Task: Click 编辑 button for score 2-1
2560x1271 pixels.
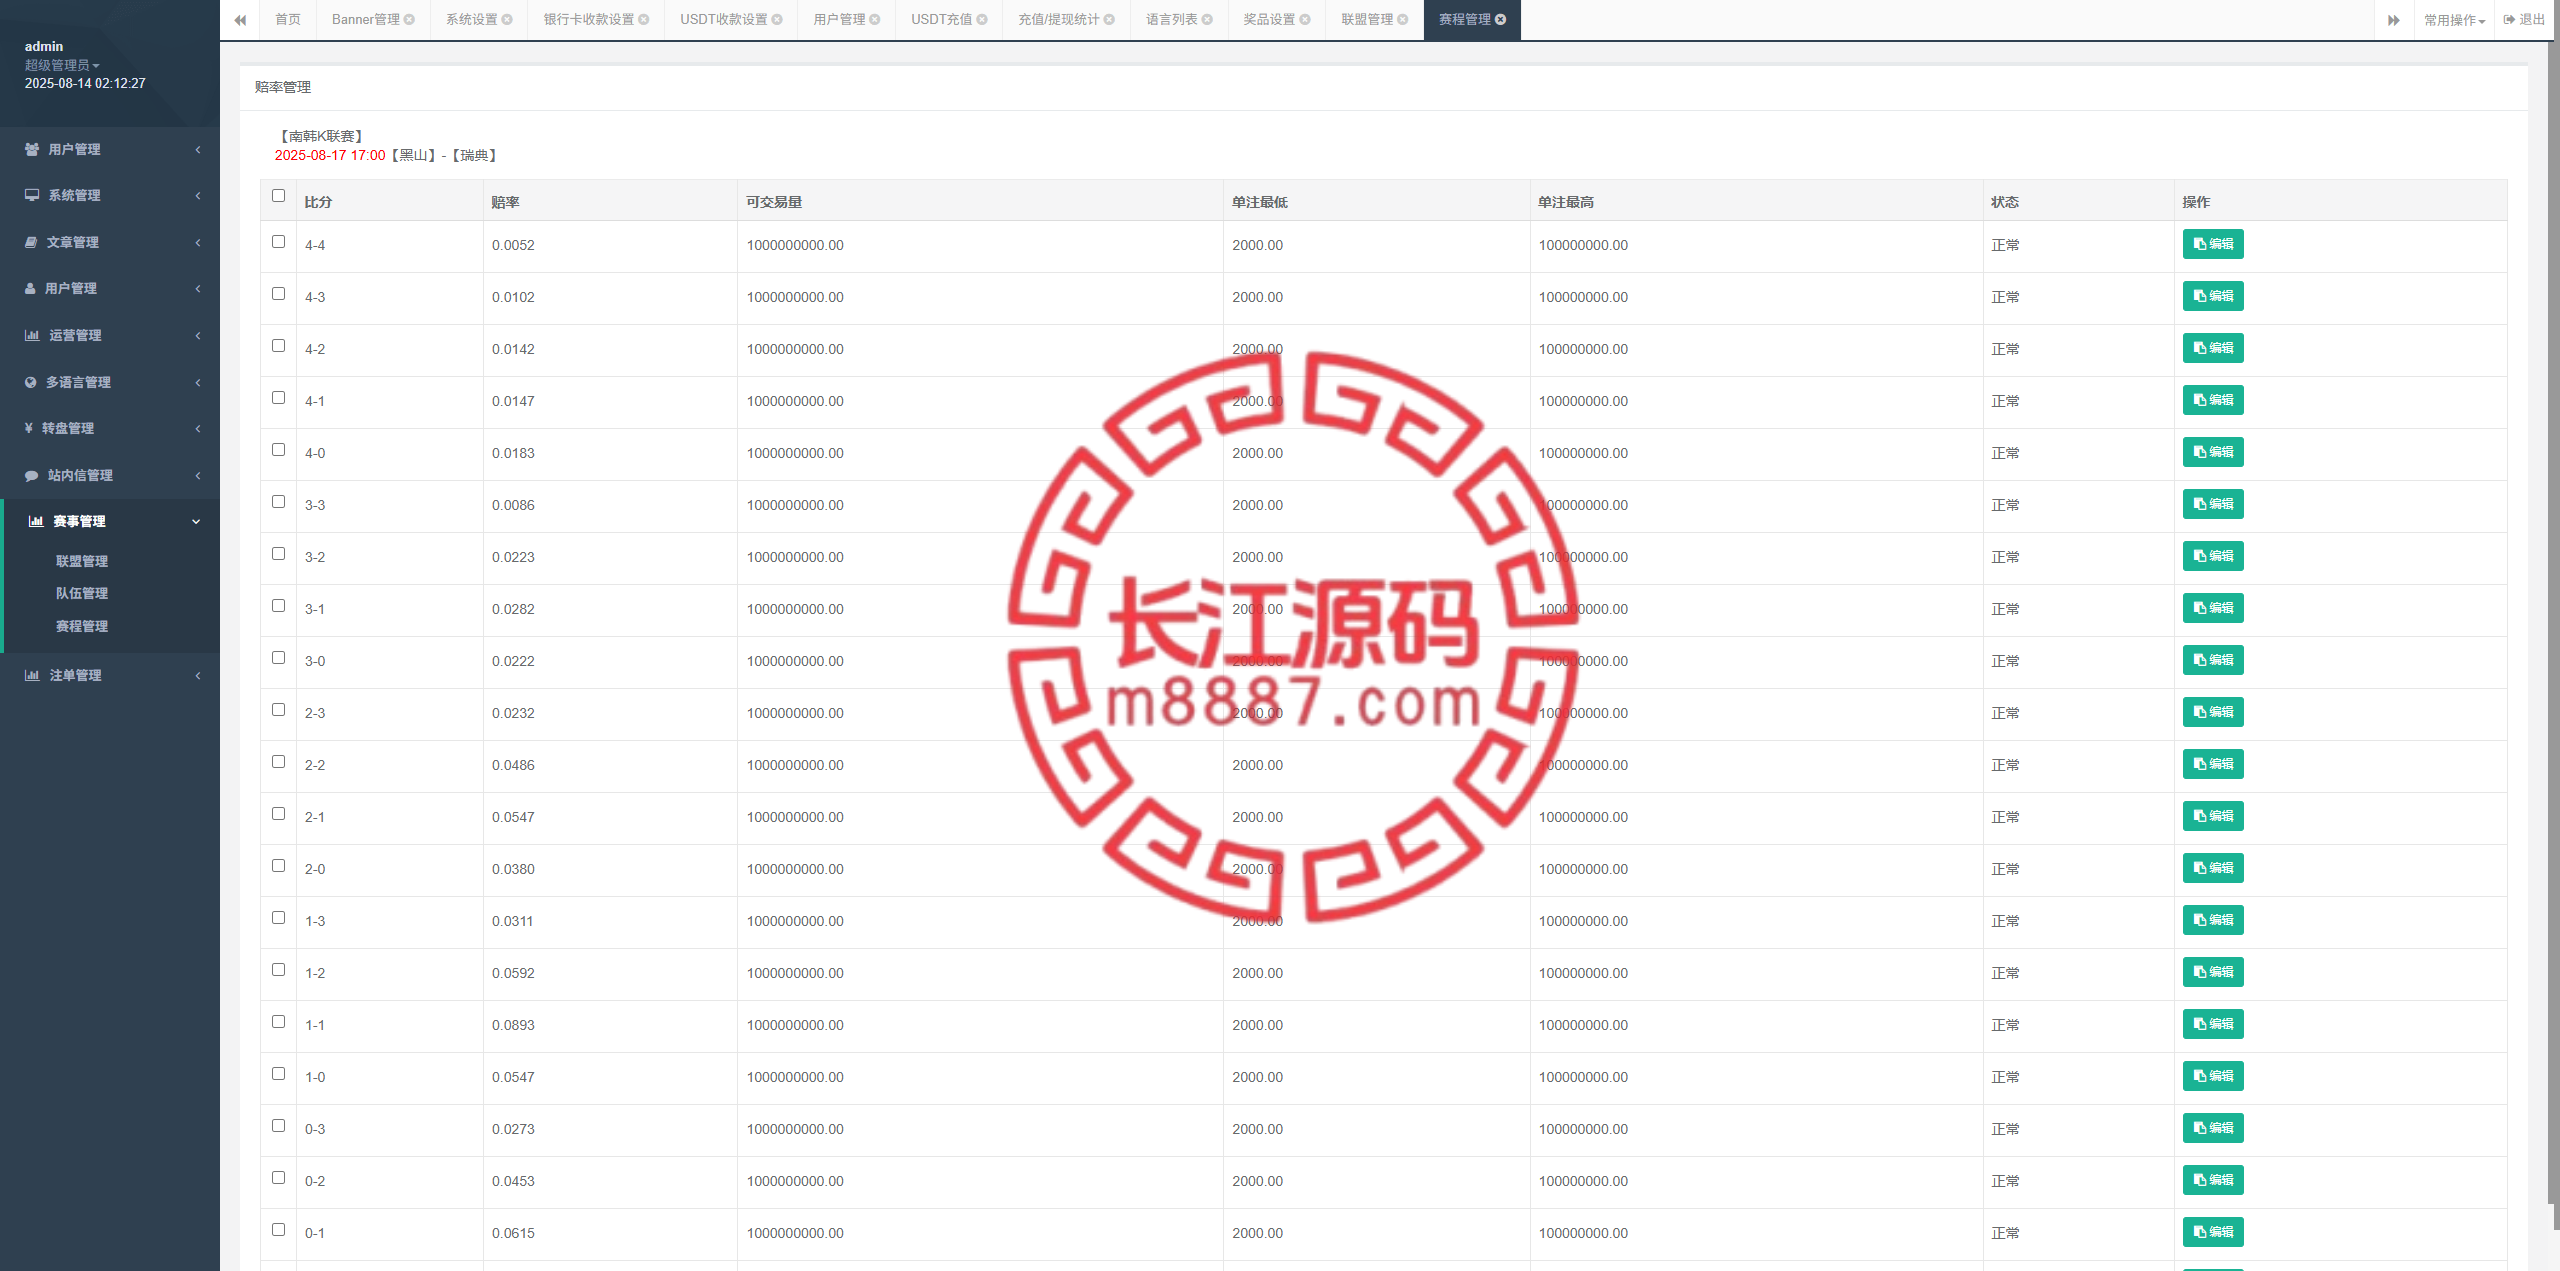Action: [x=2213, y=816]
